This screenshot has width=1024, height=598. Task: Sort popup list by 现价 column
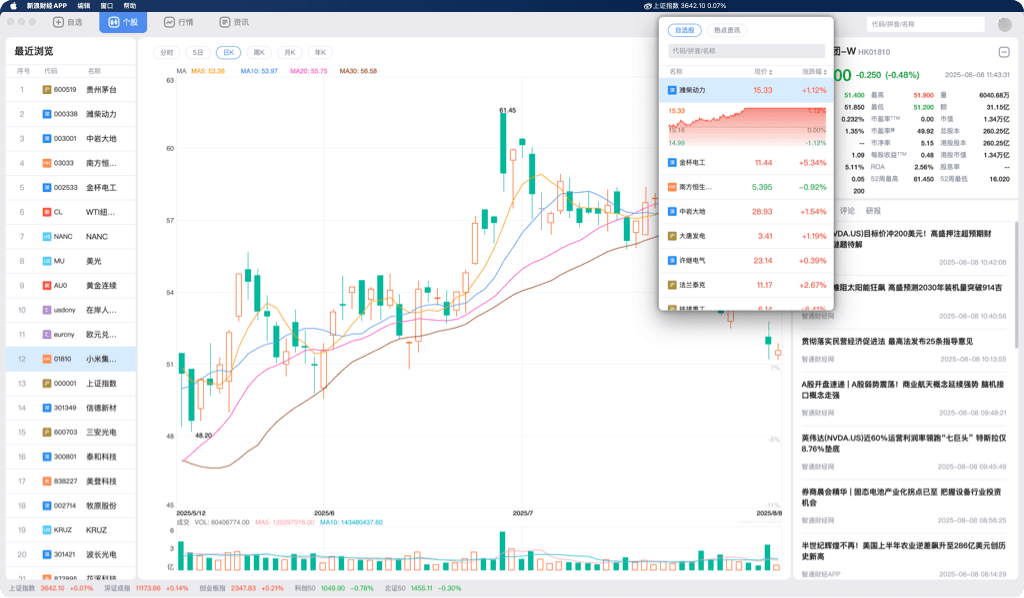tap(763, 71)
